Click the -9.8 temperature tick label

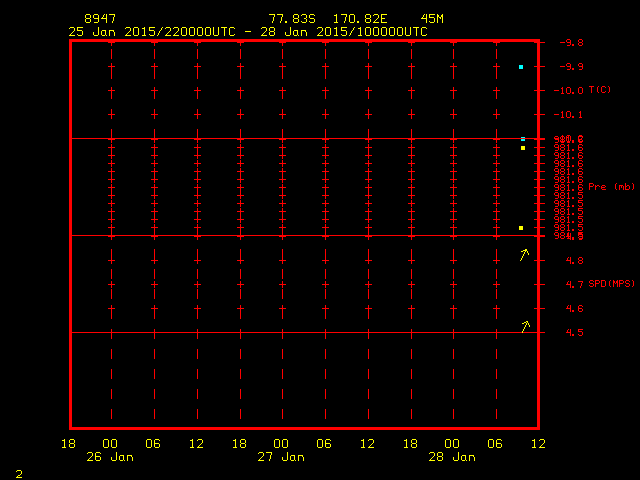coord(571,42)
